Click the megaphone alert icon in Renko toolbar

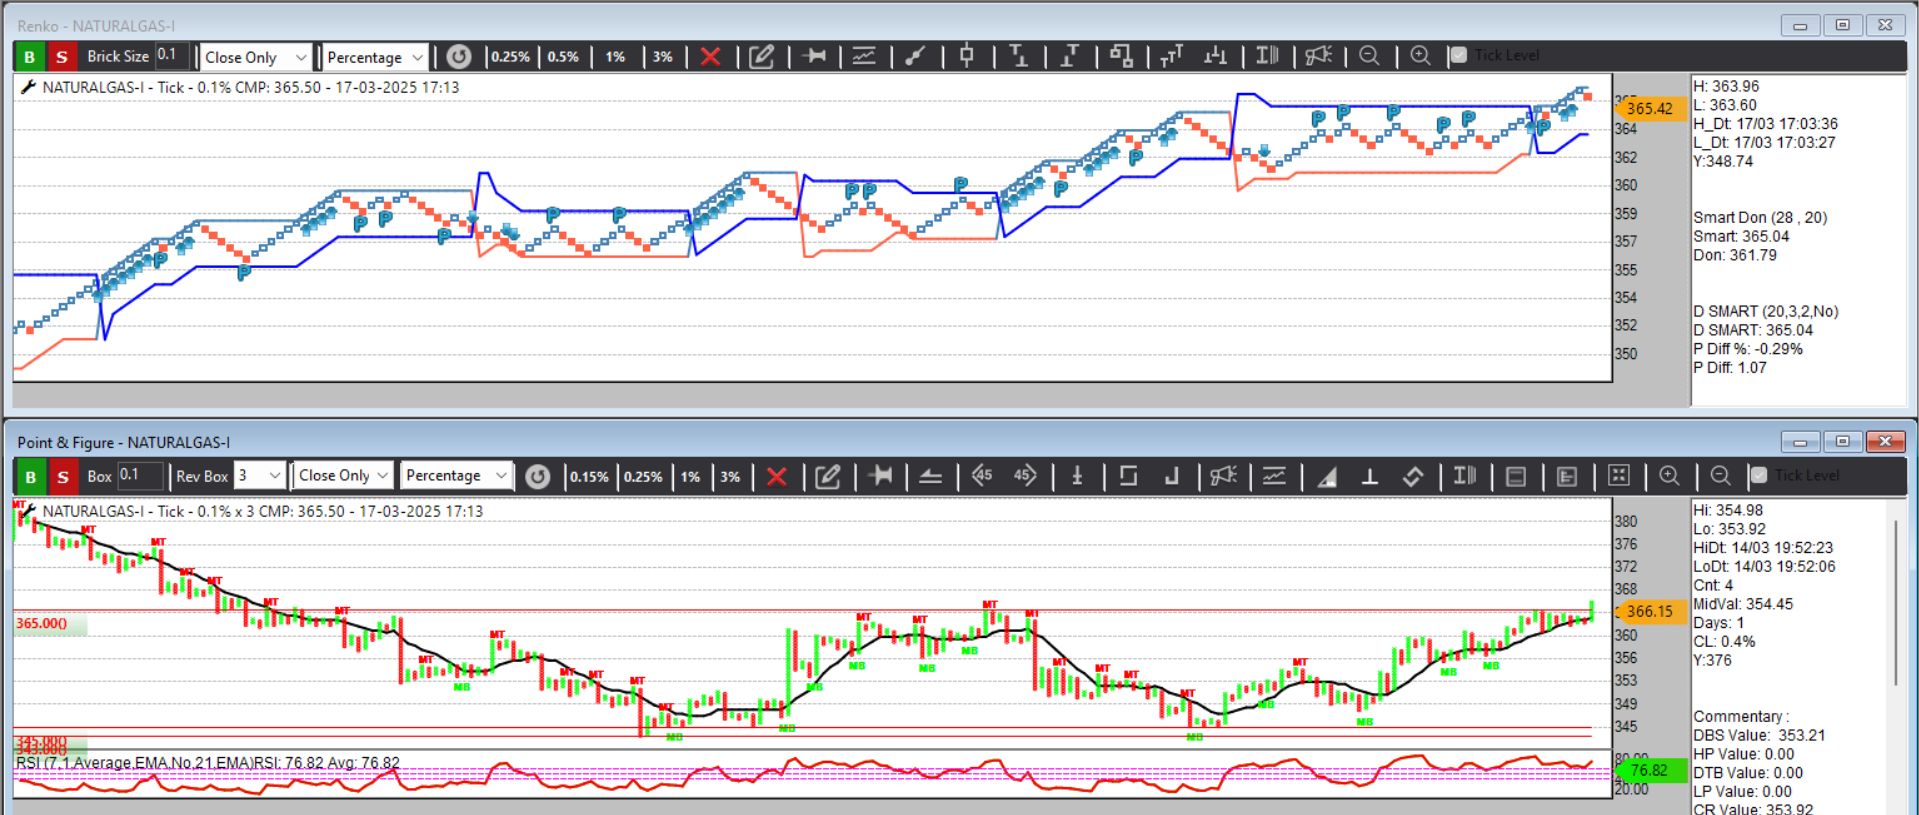coord(1319,56)
